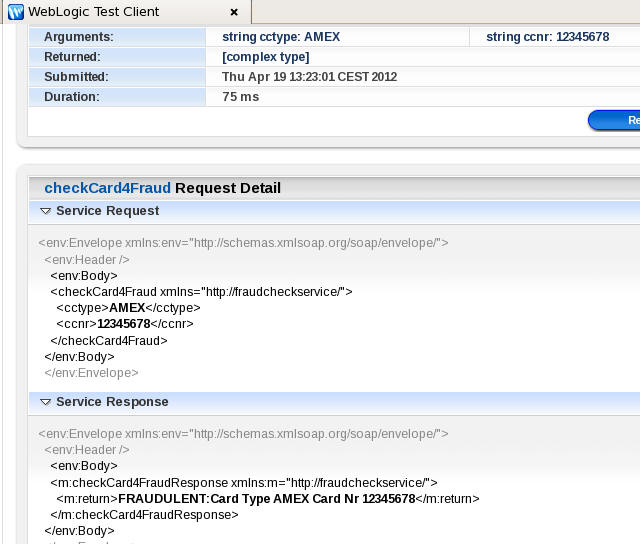Click the 75 ms duration value
This screenshot has height=544, width=640.
click(240, 97)
